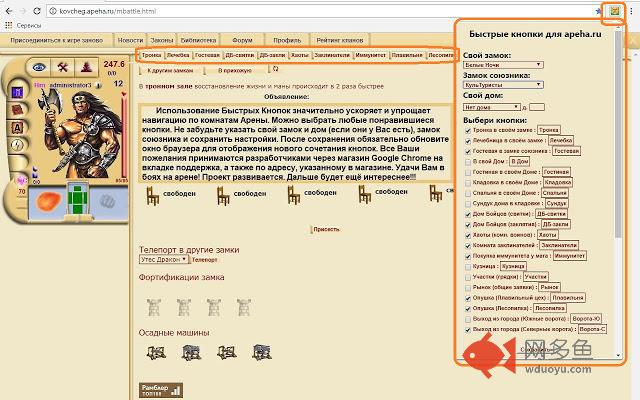Uncheck the Тронка в своём замке checkbox
640x400 pixels.
pyautogui.click(x=468, y=131)
